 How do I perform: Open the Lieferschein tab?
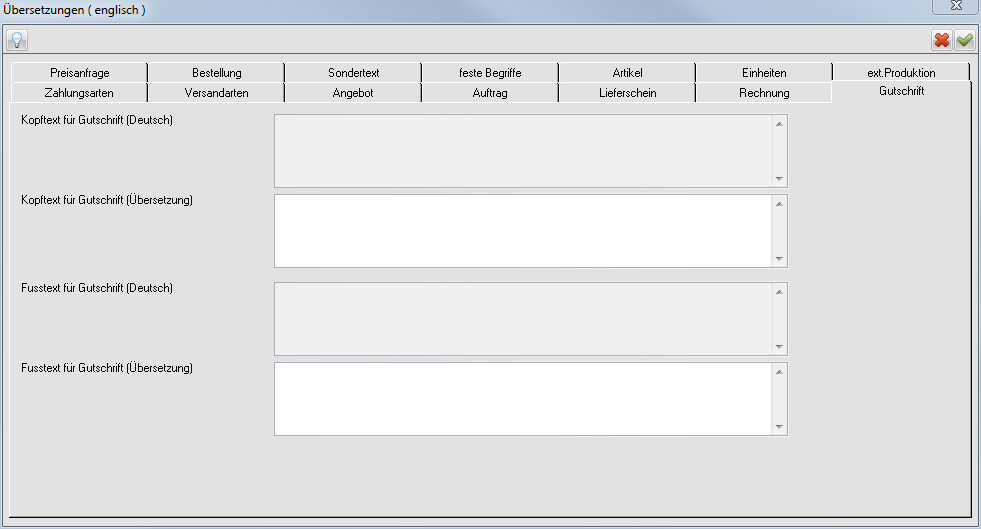(628, 93)
